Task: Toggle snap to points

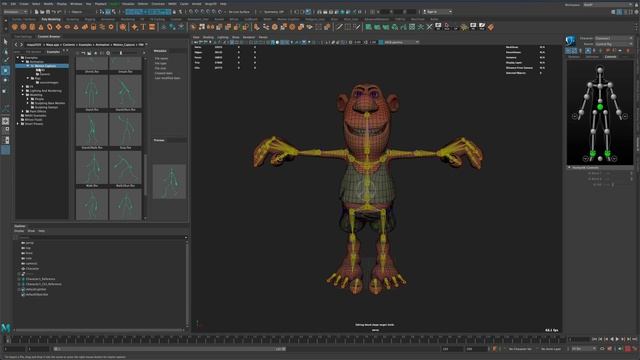Action: 202,12
